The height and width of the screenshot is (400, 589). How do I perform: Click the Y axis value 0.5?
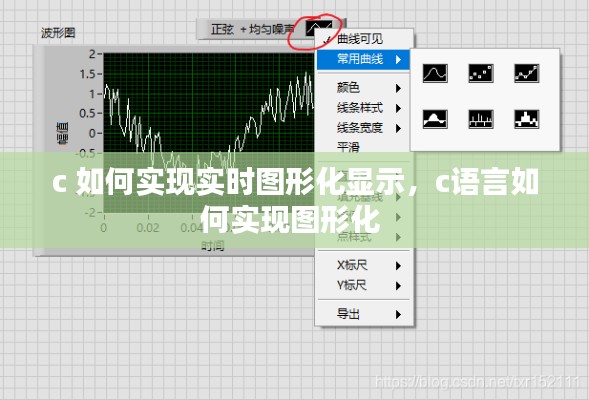88,113
